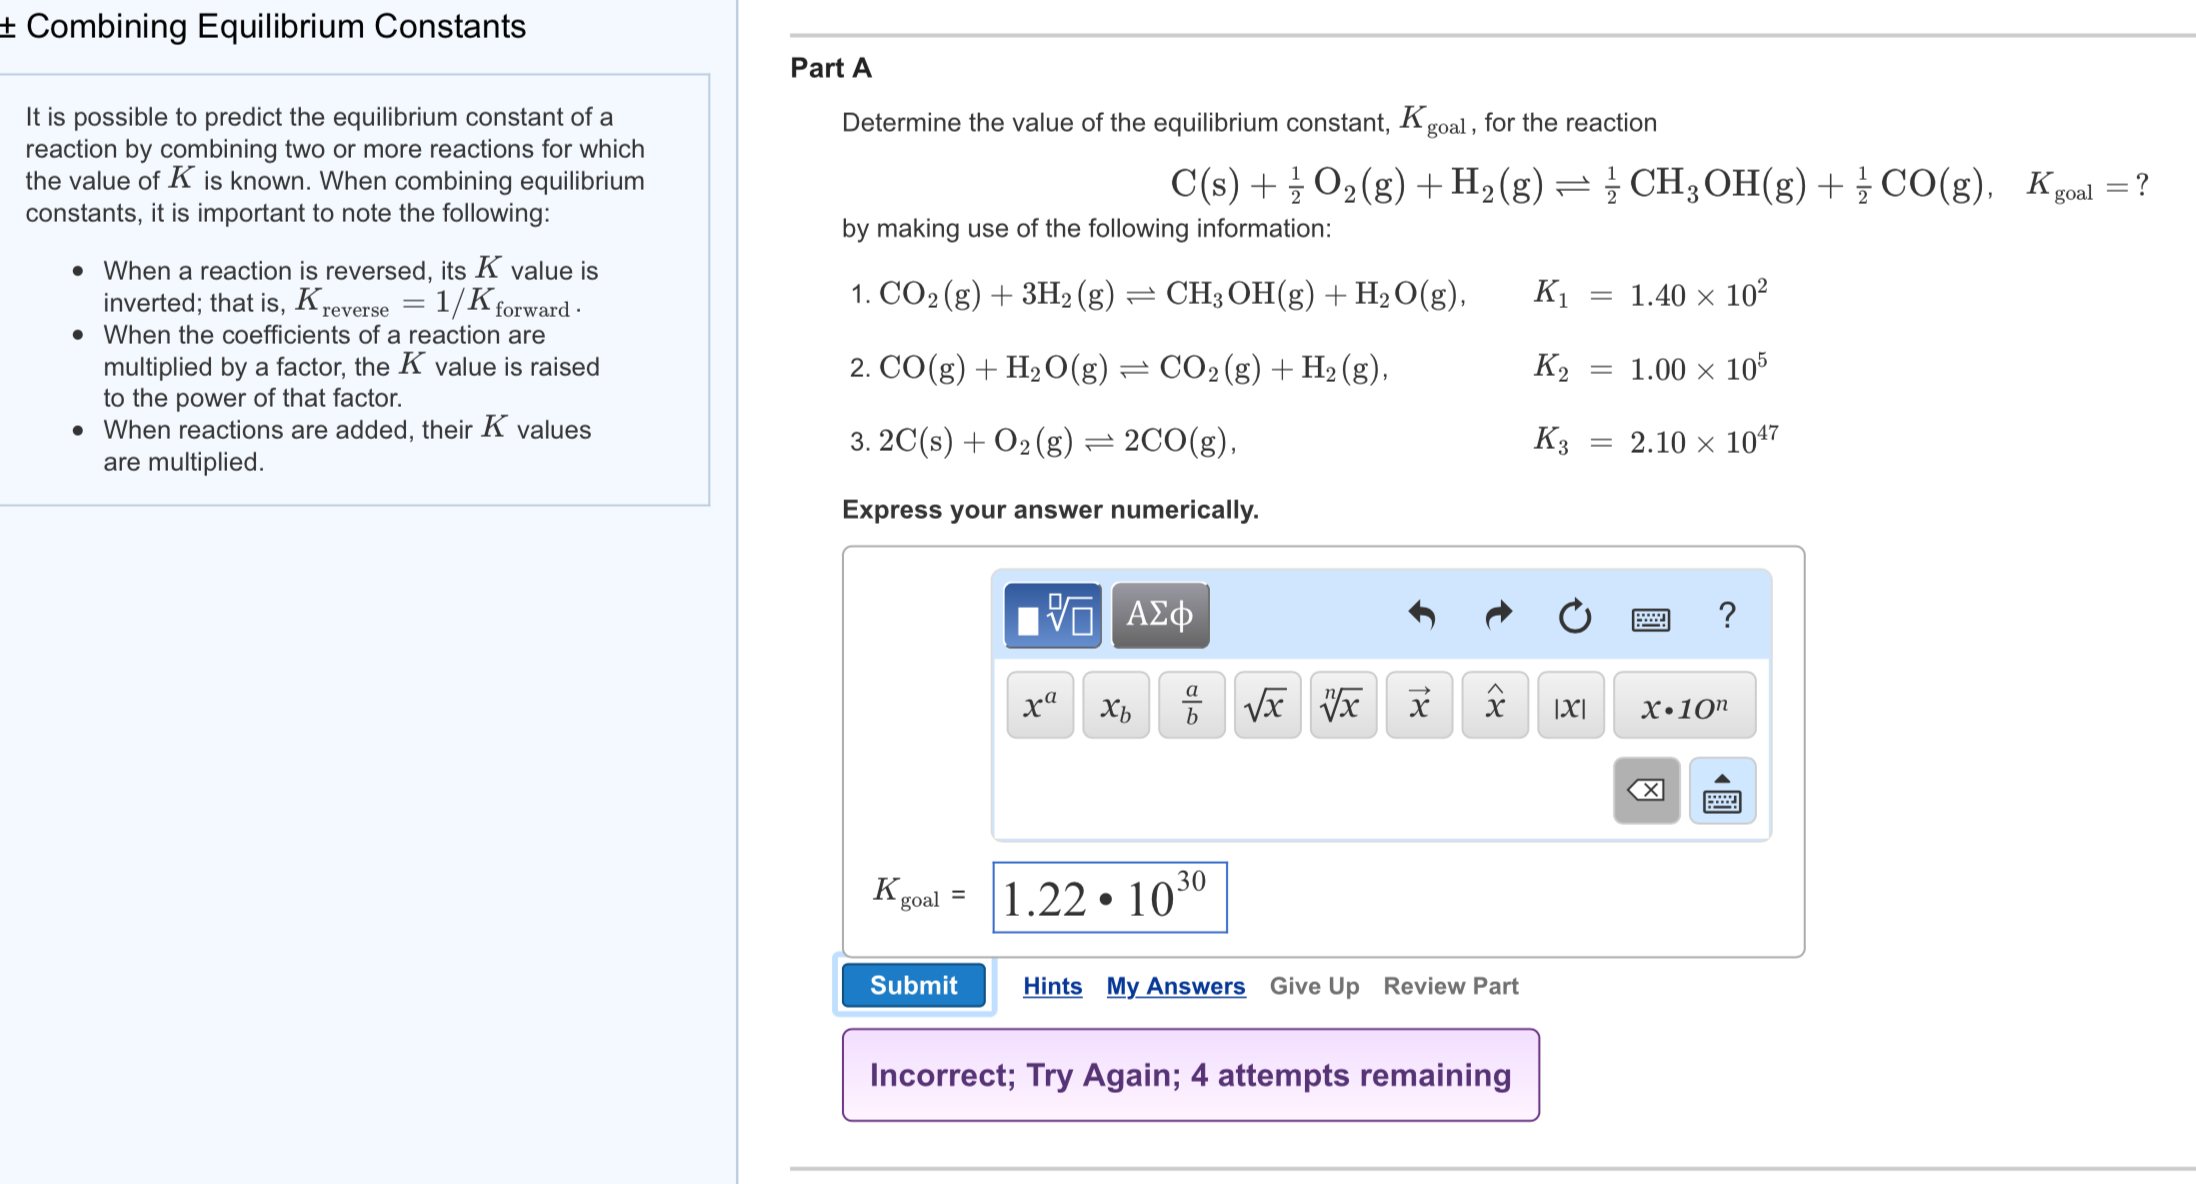The image size is (2196, 1184).
Task: Click the undo arrow in the equation editor
Action: 1422,616
